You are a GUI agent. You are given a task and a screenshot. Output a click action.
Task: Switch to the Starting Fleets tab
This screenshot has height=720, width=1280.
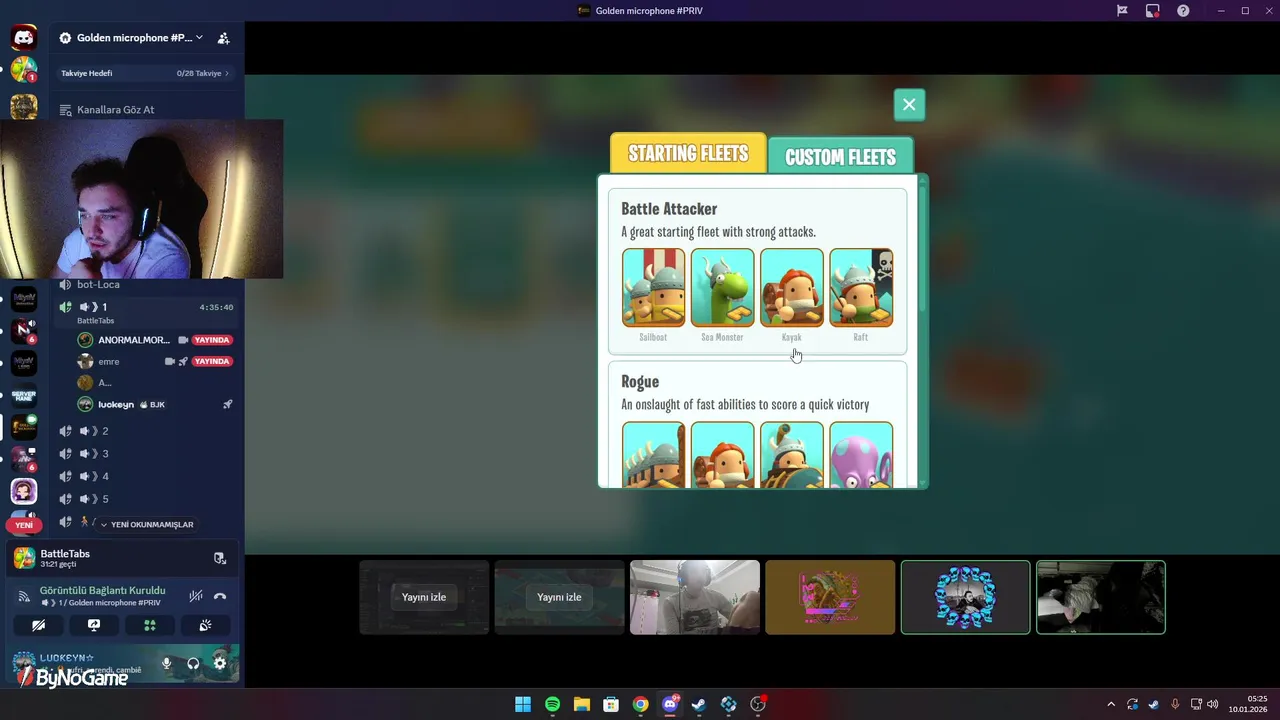click(x=688, y=154)
